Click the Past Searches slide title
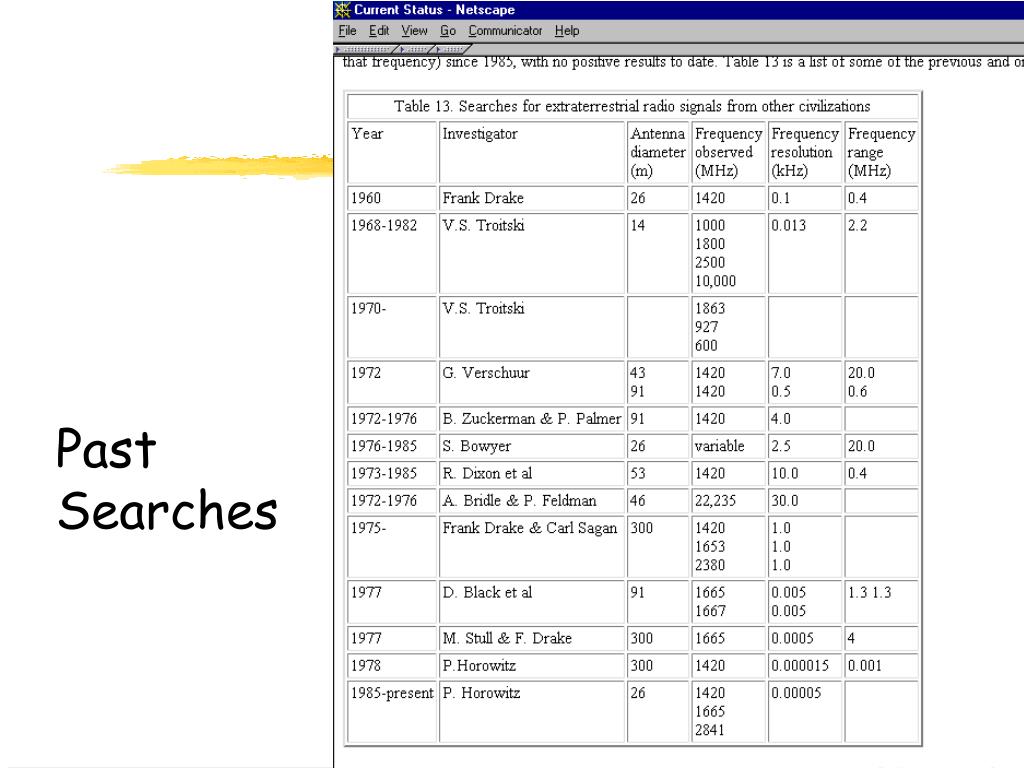 tap(167, 479)
